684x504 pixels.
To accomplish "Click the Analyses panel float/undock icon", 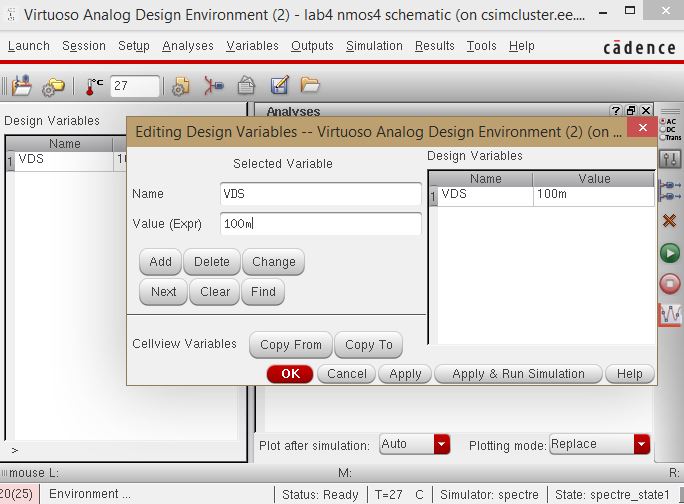I will point(630,111).
